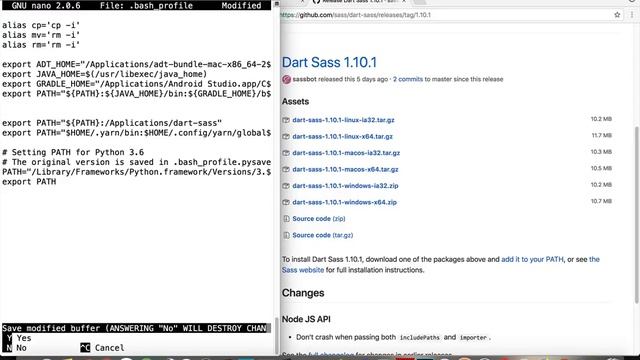Screen dimensions: 640x360
Task: Click the Assets heading
Action: [x=295, y=101]
